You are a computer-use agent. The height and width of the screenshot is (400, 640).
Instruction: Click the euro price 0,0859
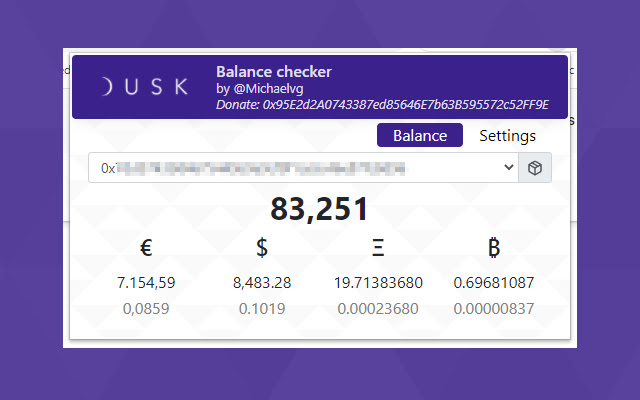(x=146, y=309)
